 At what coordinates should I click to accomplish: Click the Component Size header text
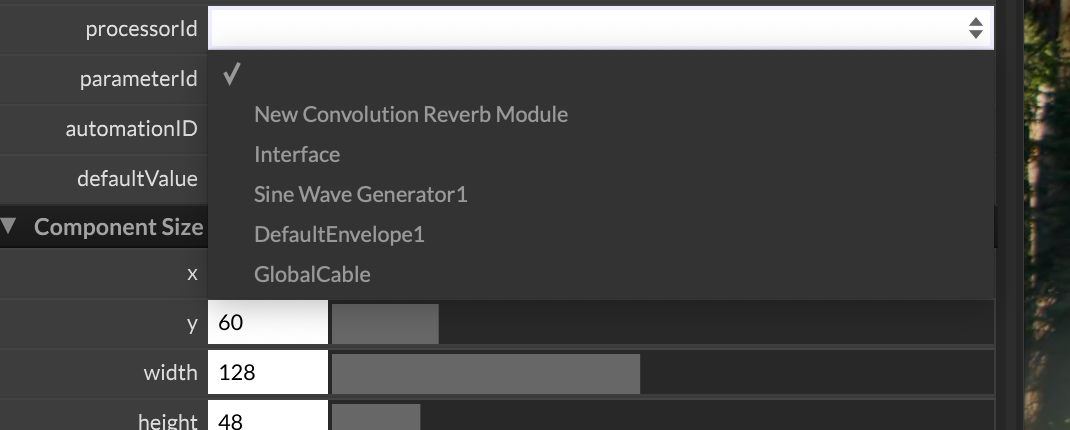point(119,227)
